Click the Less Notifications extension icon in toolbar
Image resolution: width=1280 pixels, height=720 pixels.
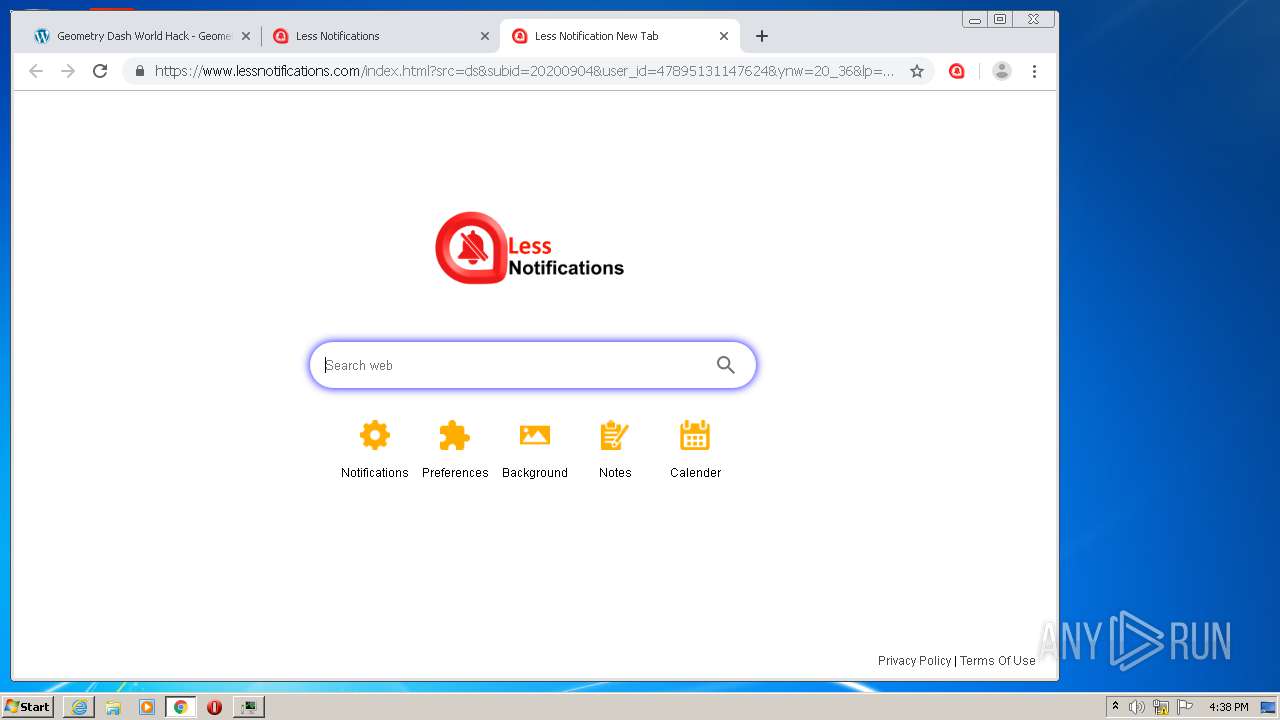tap(957, 71)
